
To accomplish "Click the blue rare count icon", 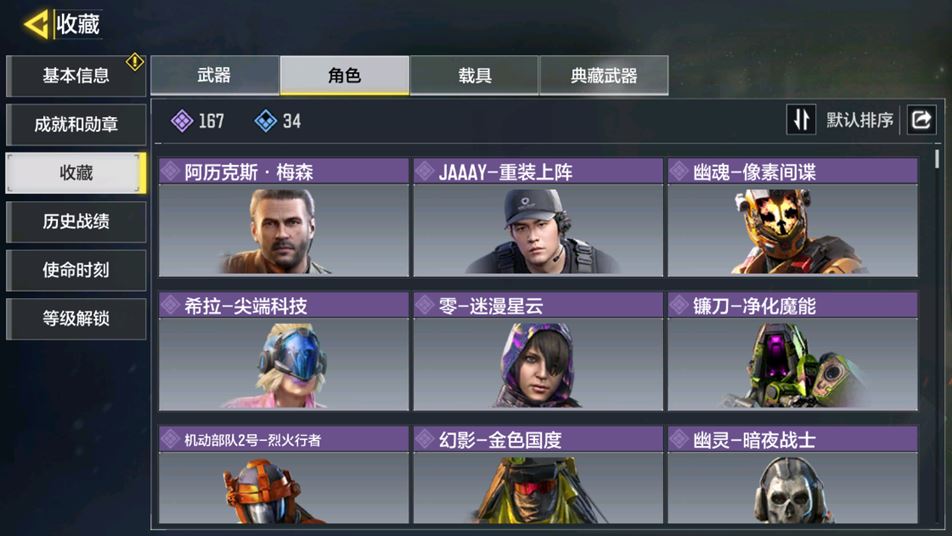I will click(266, 121).
